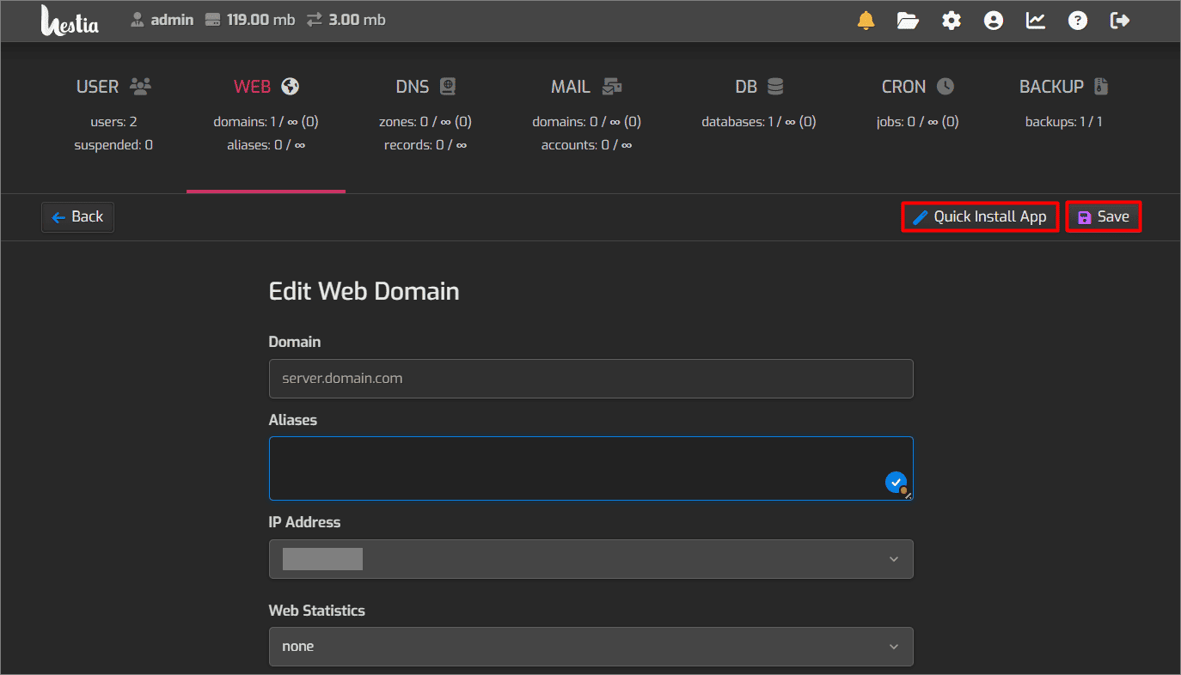Open the USER management section
Image resolution: width=1181 pixels, height=675 pixels.
(113, 86)
